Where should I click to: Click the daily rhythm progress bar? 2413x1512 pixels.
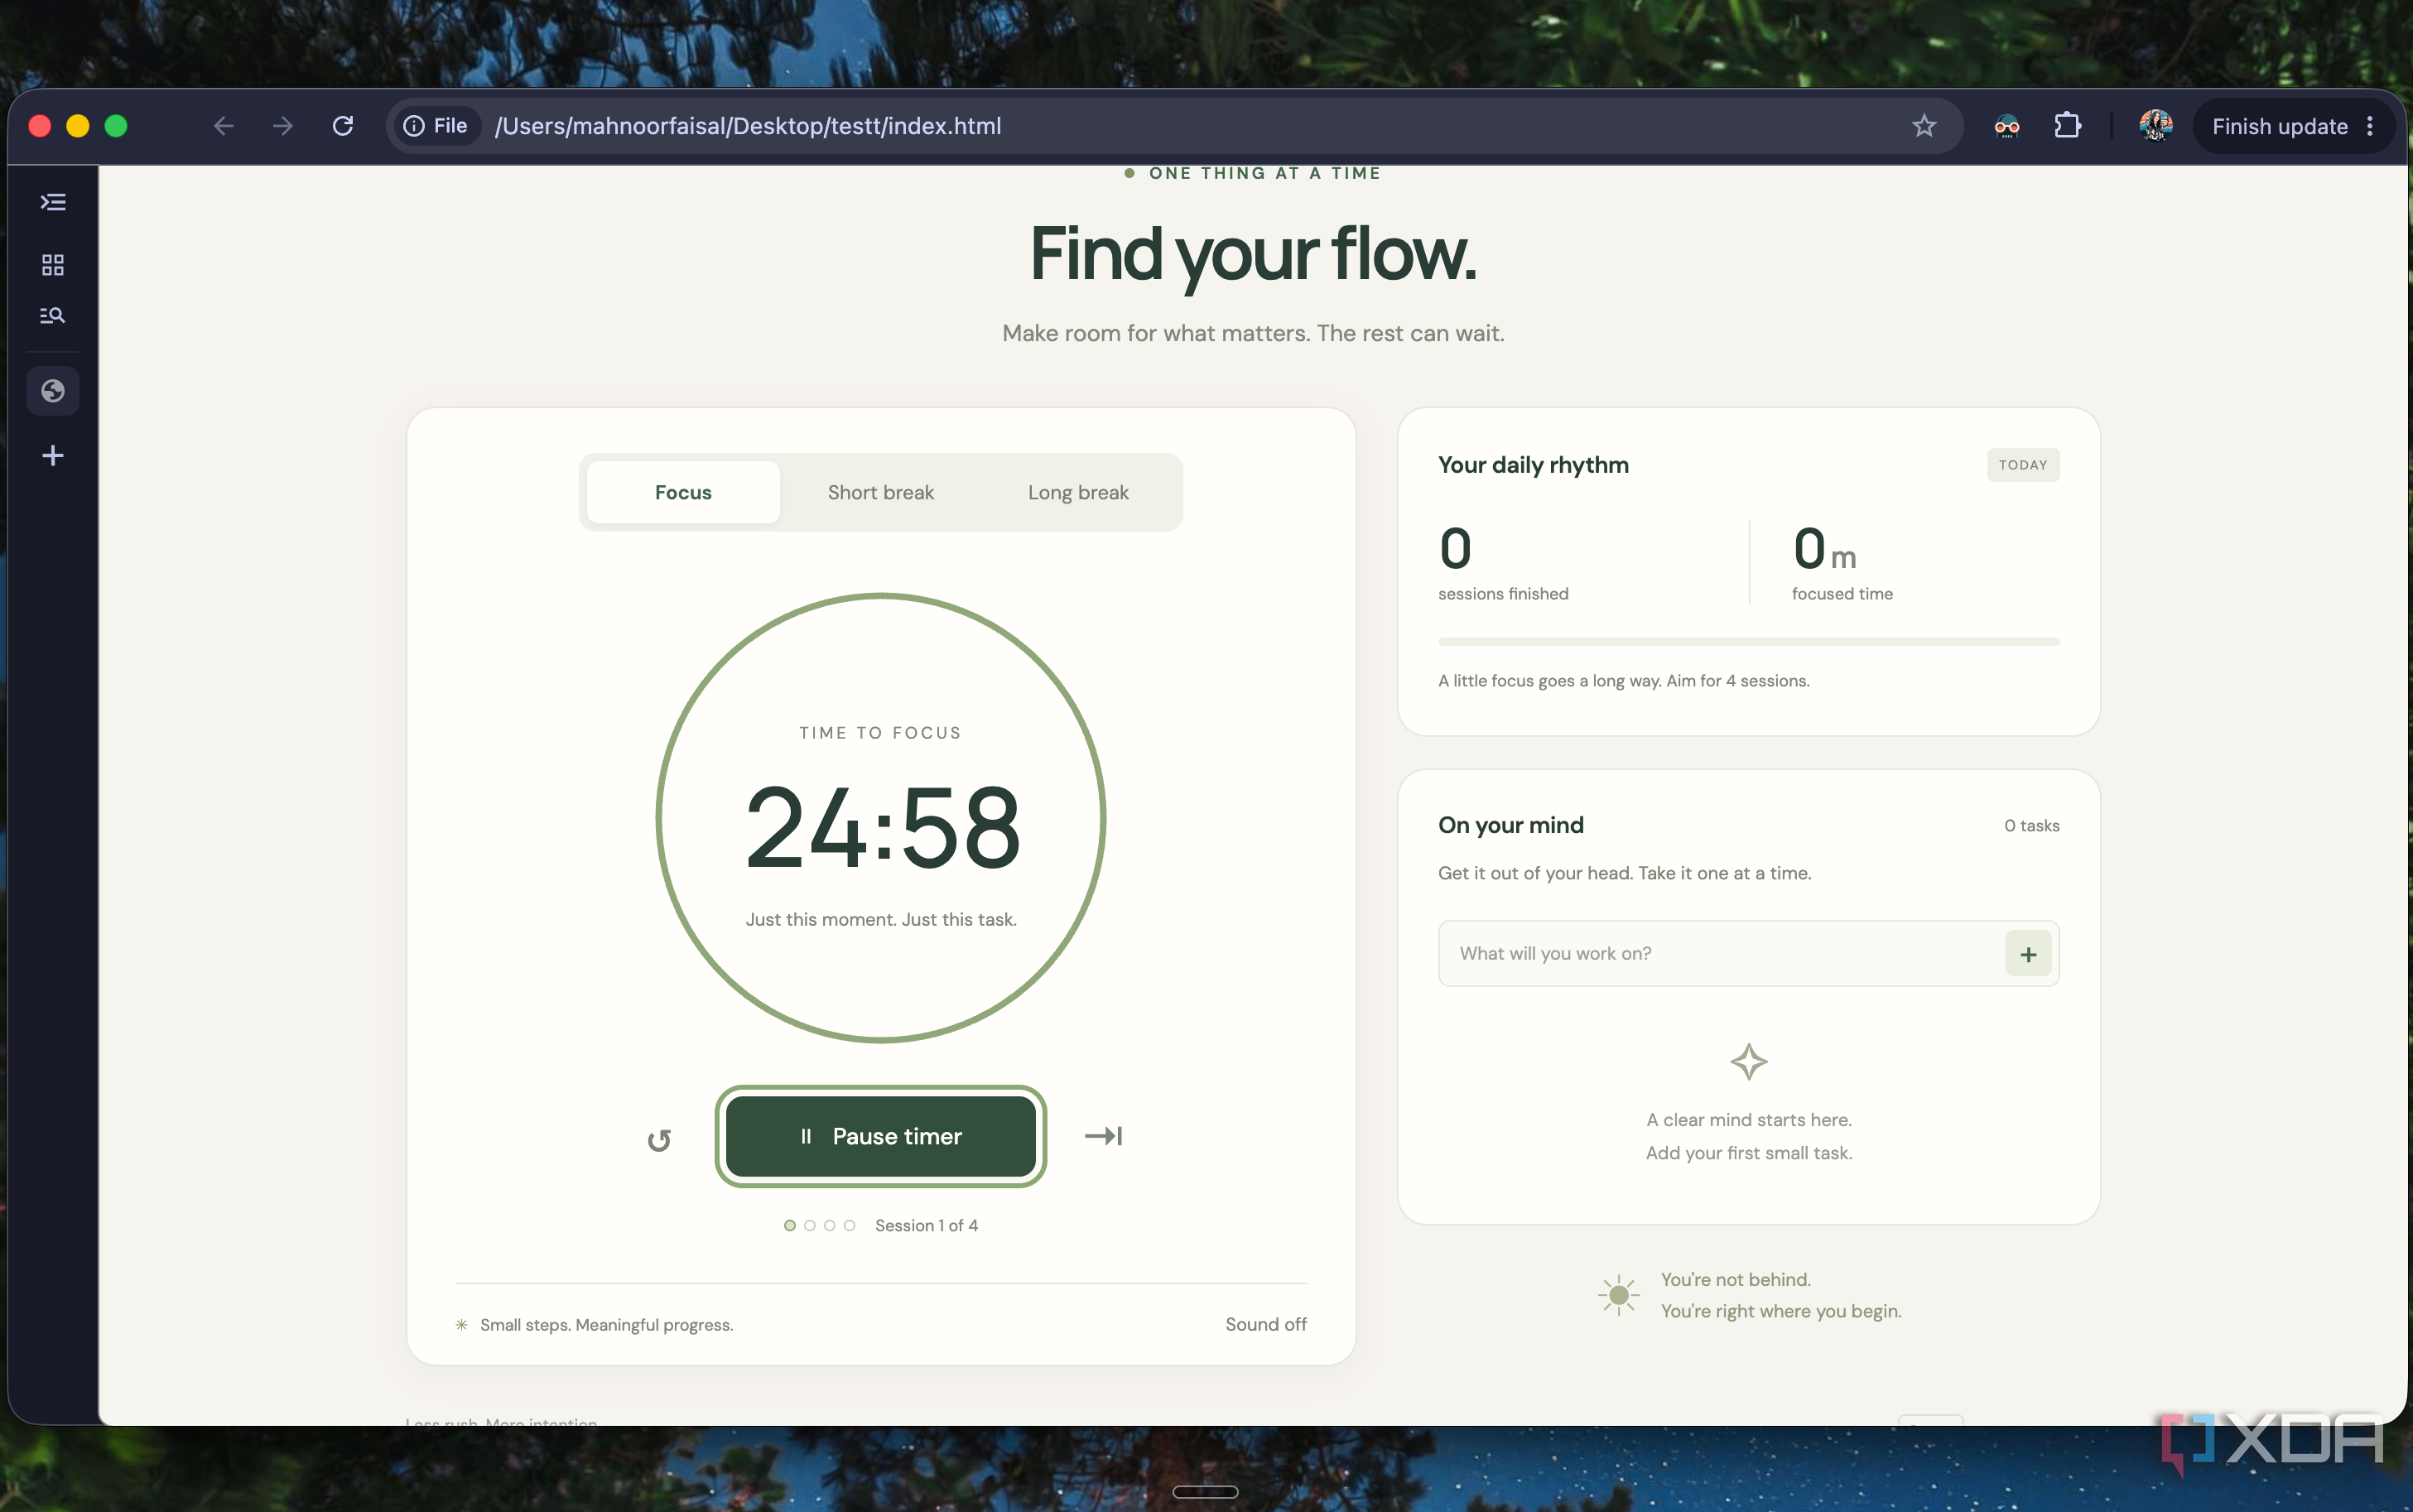coord(1748,642)
